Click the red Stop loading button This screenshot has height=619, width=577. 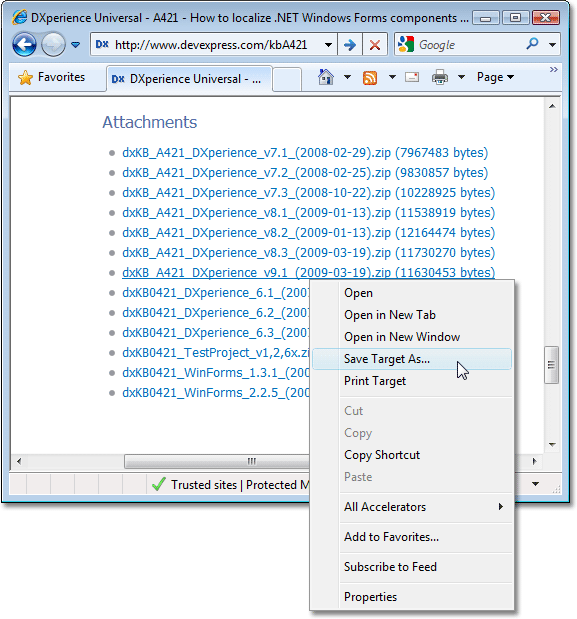(375, 45)
